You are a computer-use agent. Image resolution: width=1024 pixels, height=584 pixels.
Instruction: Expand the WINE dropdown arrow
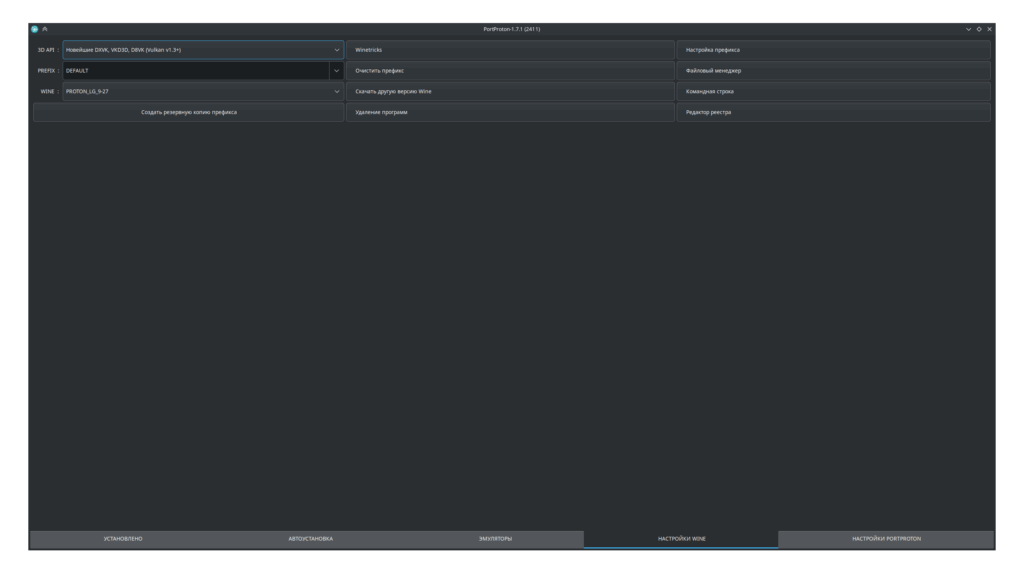[337, 91]
